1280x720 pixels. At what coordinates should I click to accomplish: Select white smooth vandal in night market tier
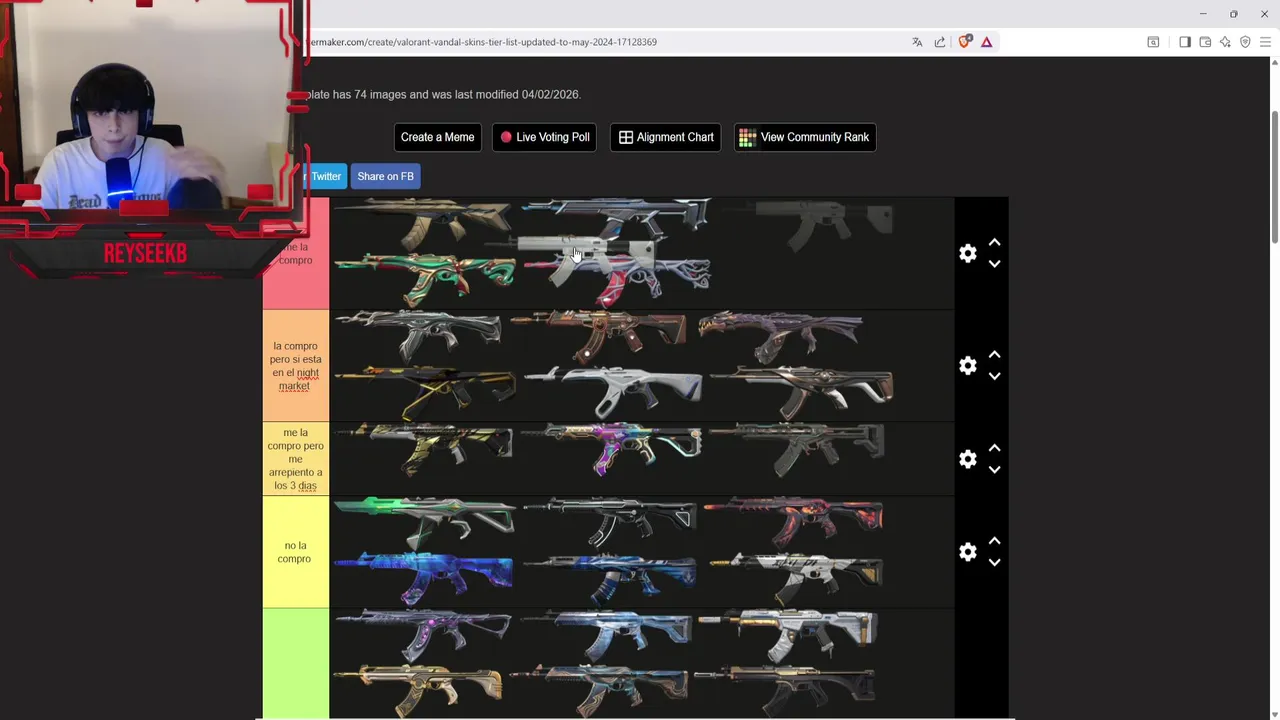(x=612, y=390)
